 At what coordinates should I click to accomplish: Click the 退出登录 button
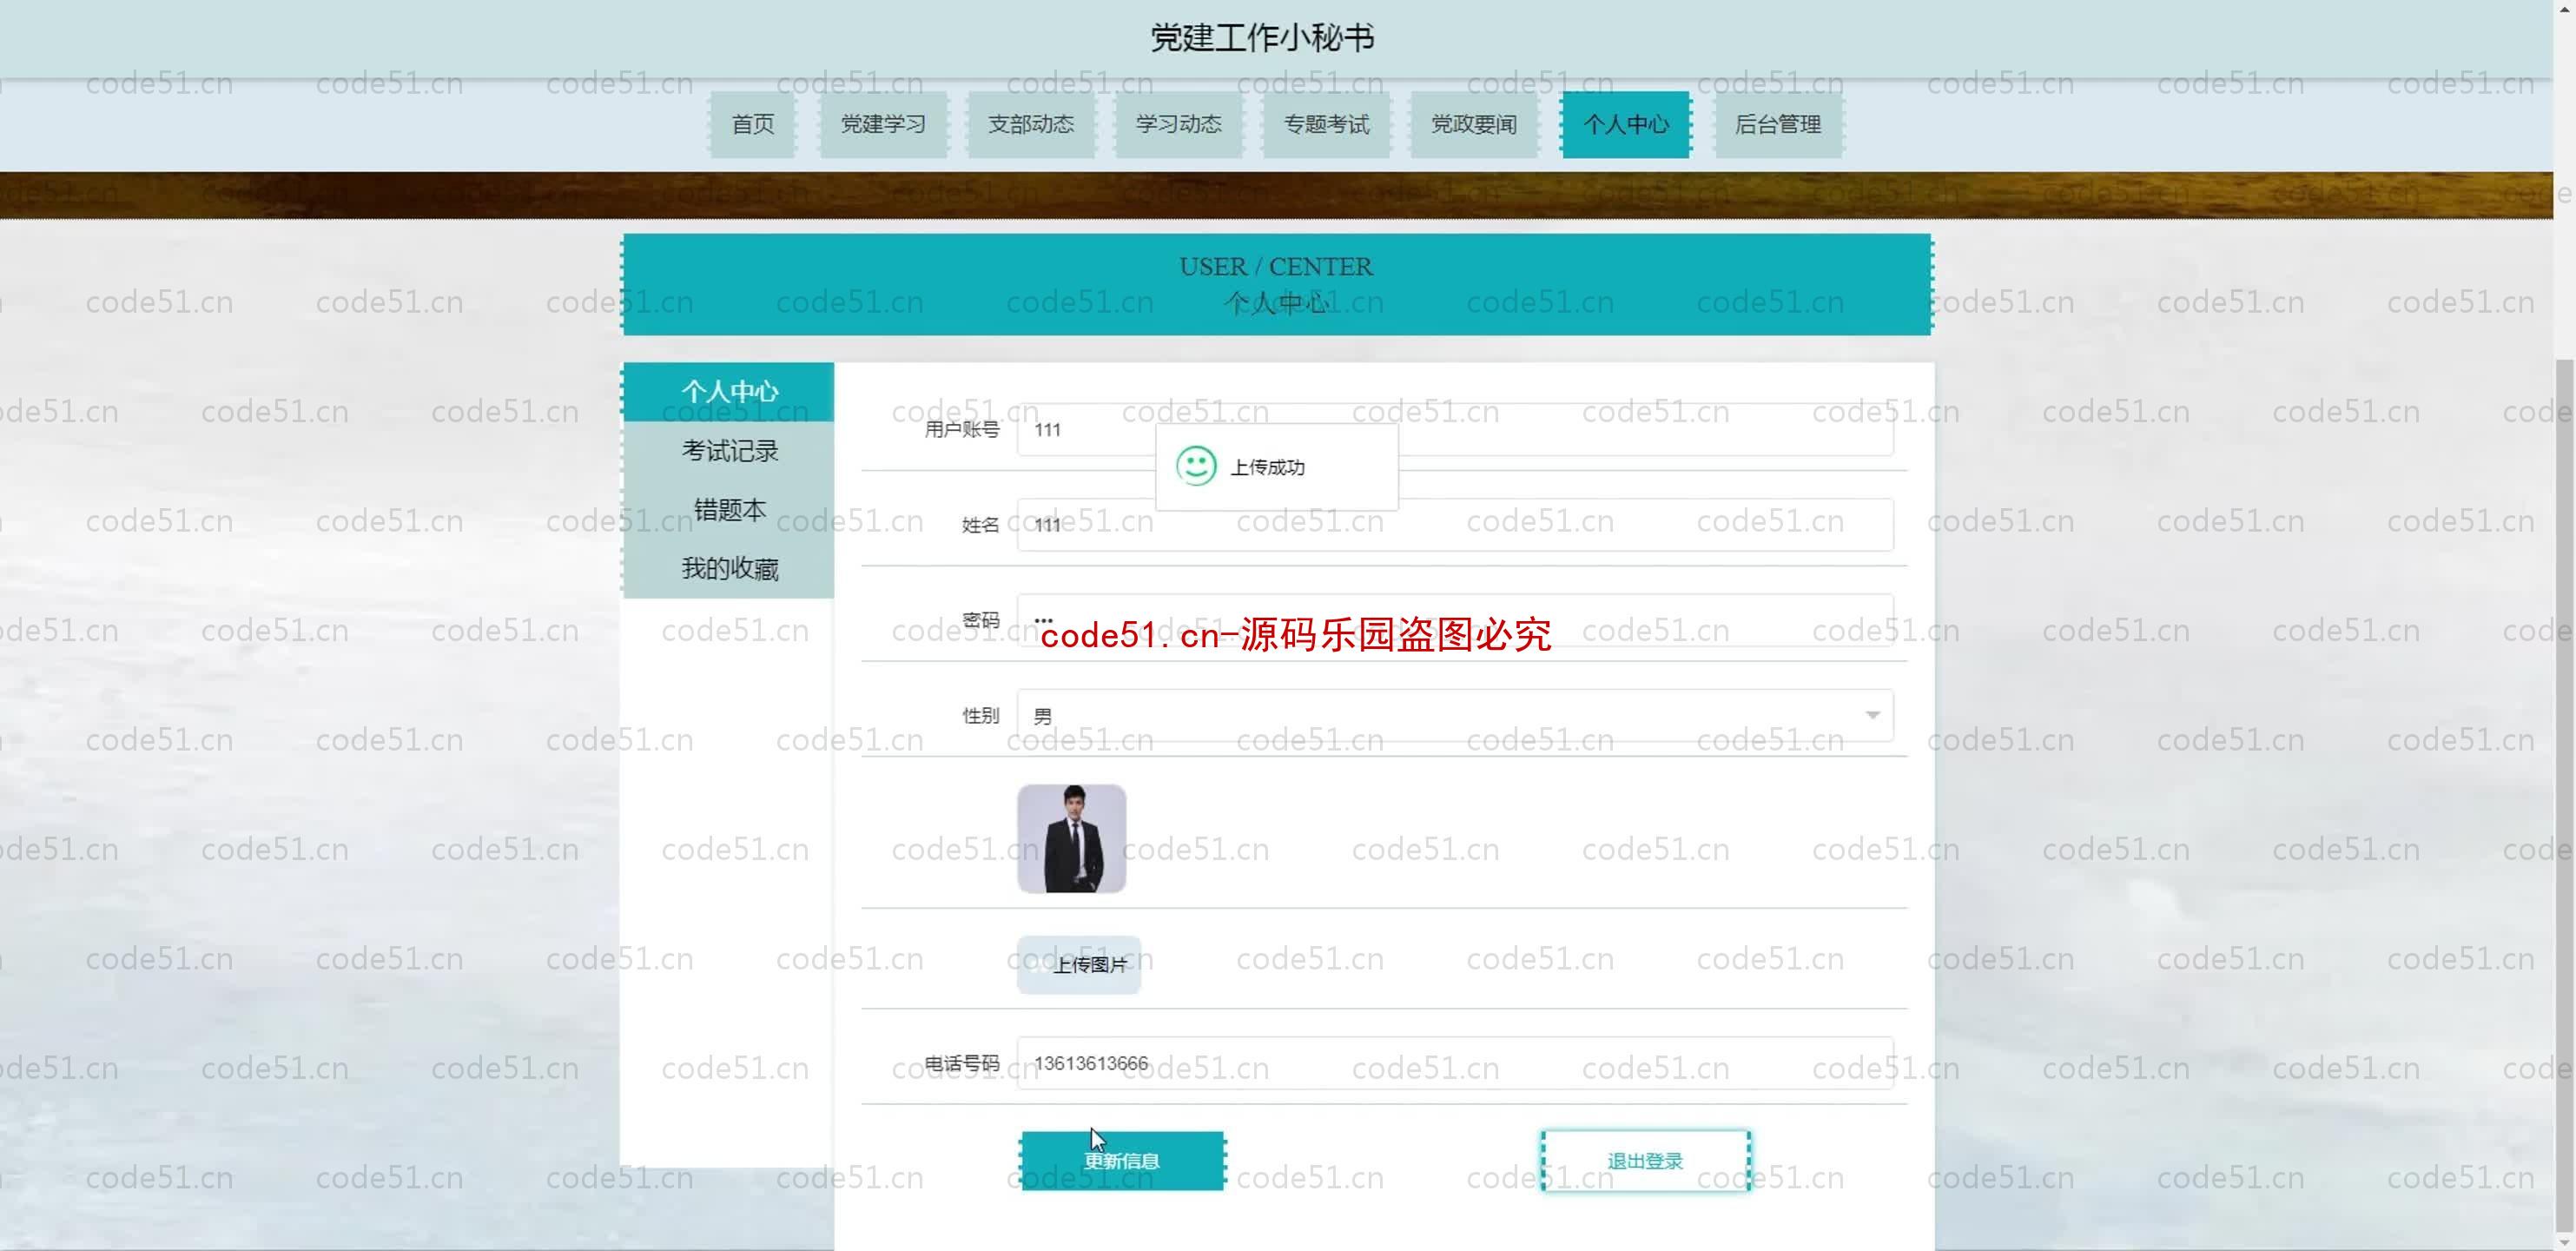pyautogui.click(x=1644, y=1159)
